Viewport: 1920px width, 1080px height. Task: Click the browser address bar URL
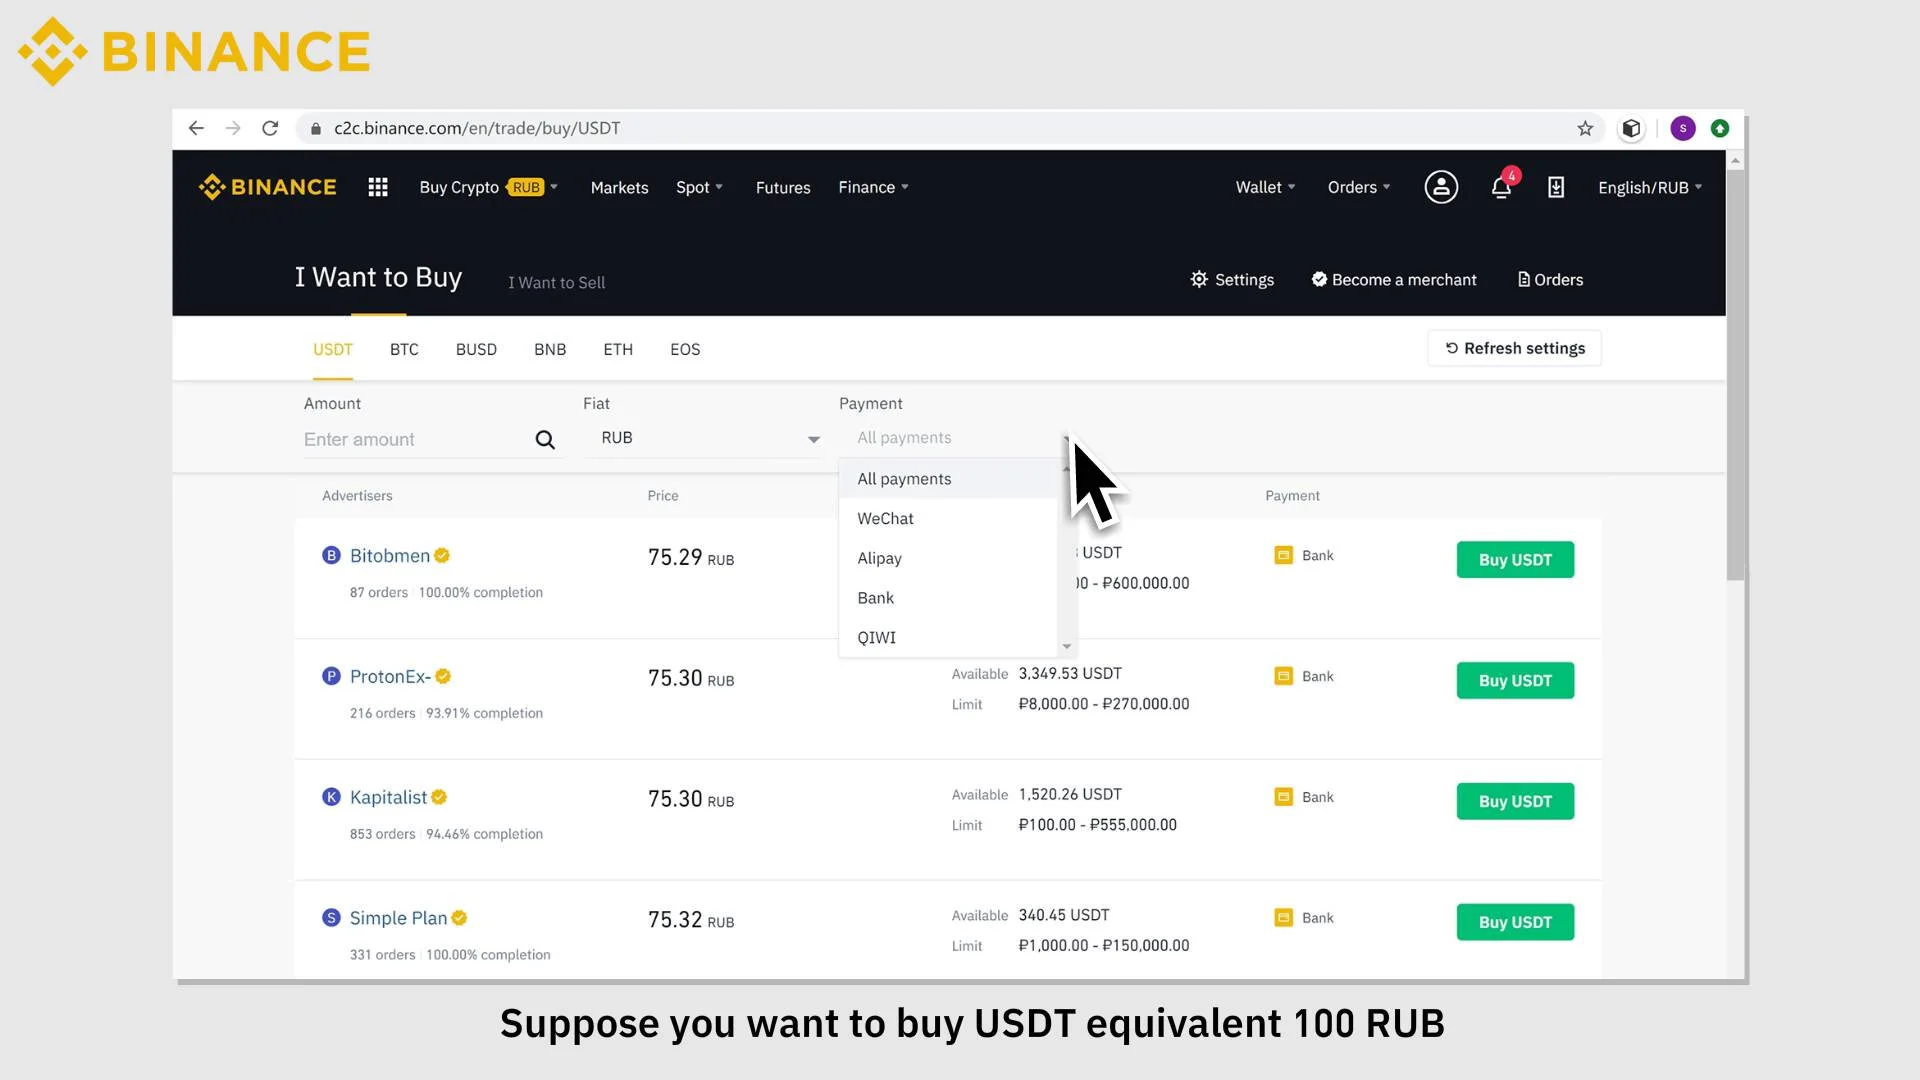tap(477, 128)
